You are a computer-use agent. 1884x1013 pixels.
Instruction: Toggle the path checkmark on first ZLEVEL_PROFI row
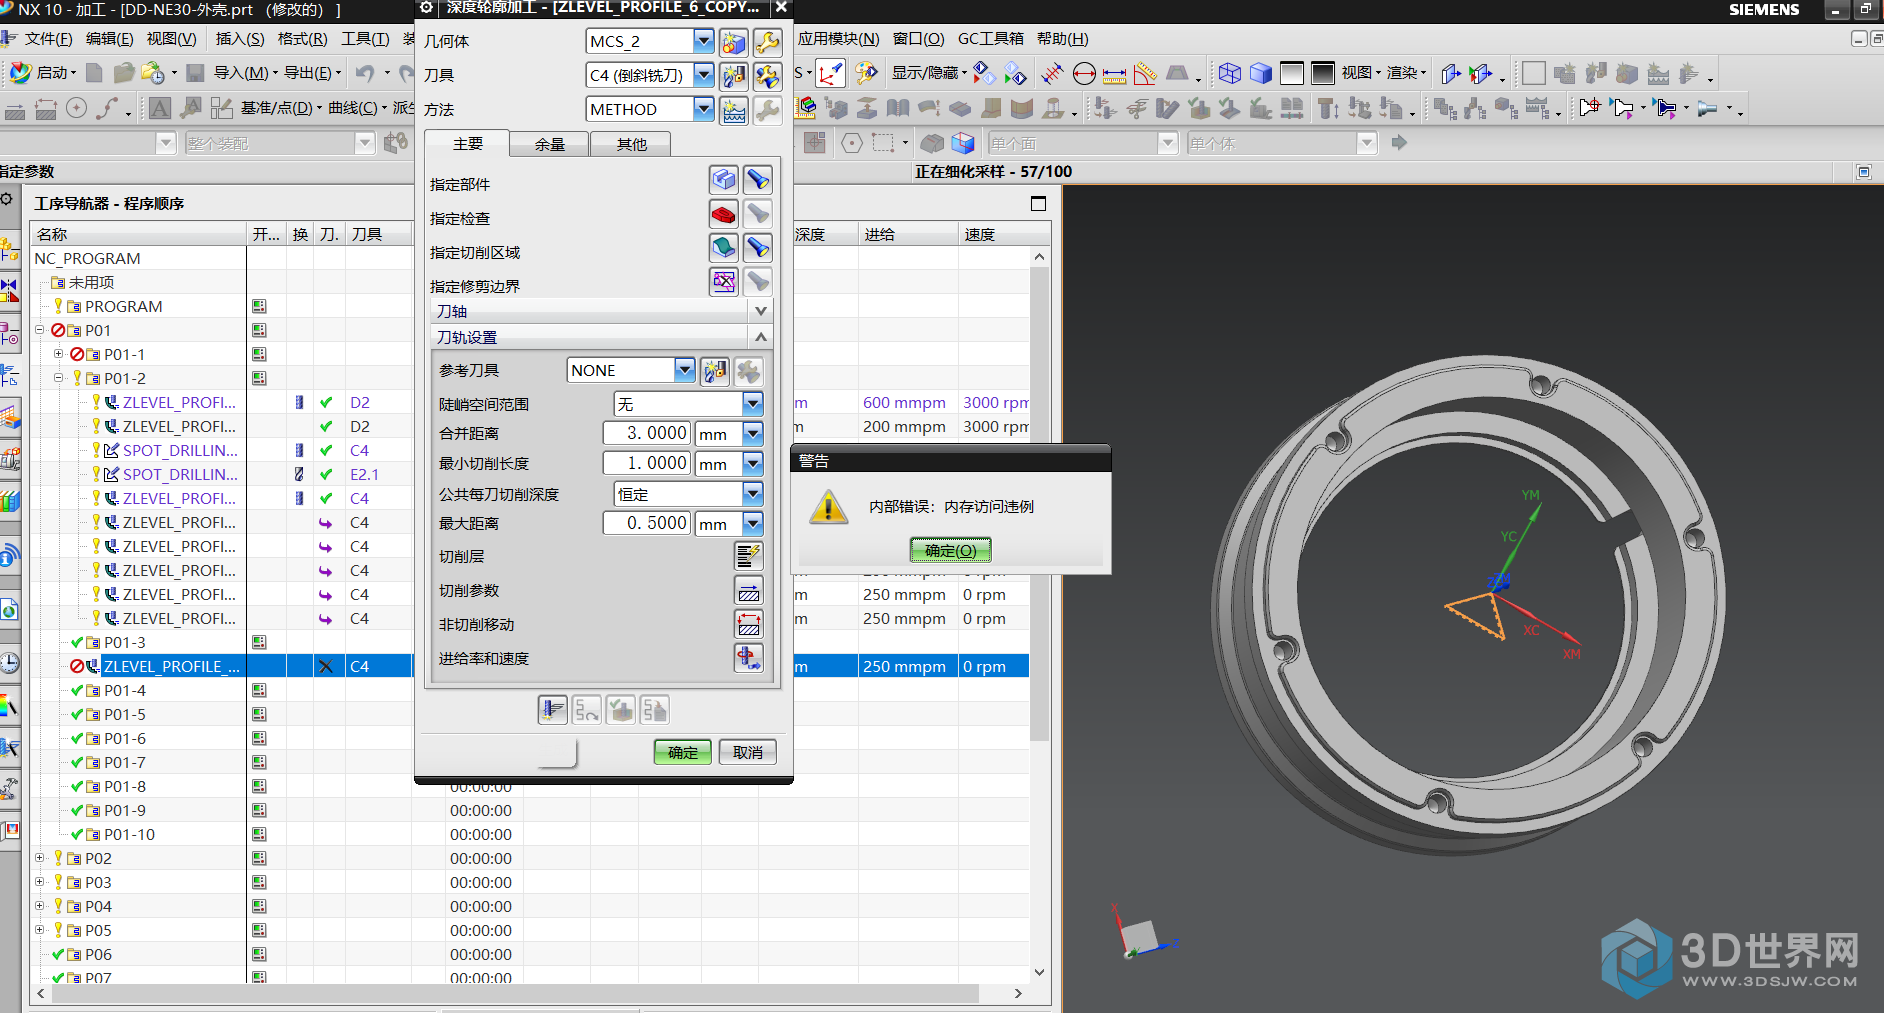pyautogui.click(x=326, y=402)
